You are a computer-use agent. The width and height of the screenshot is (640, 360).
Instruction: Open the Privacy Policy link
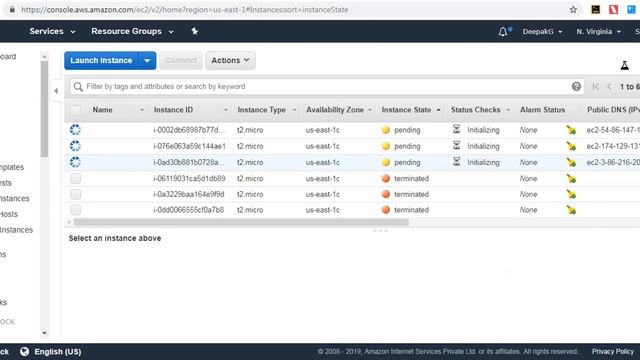click(x=613, y=351)
